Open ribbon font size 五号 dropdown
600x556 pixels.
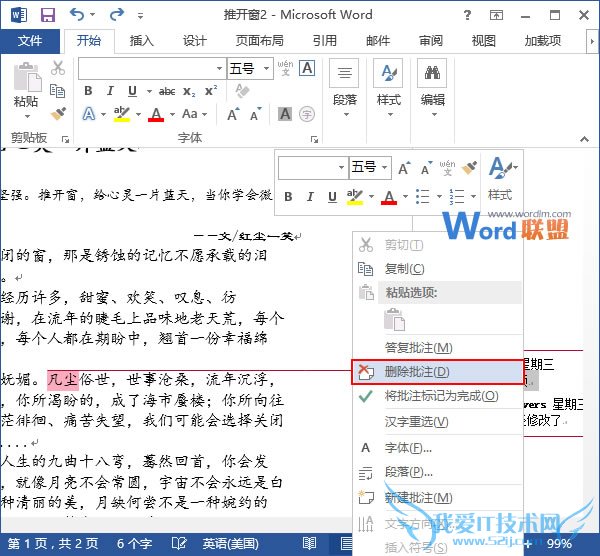266,68
